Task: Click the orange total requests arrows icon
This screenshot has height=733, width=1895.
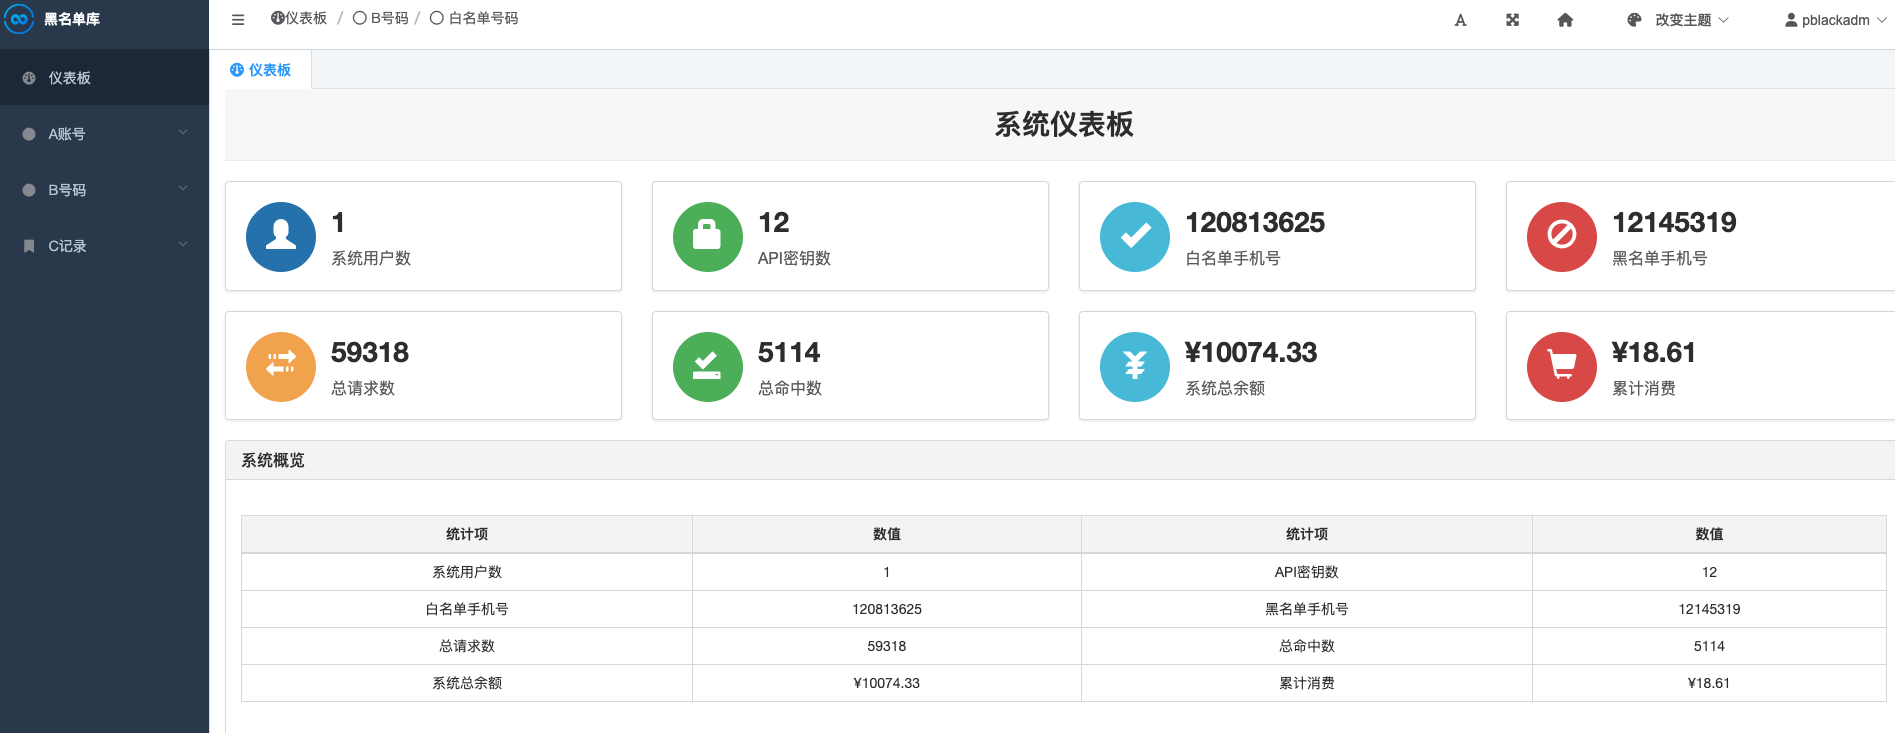Action: click(281, 367)
